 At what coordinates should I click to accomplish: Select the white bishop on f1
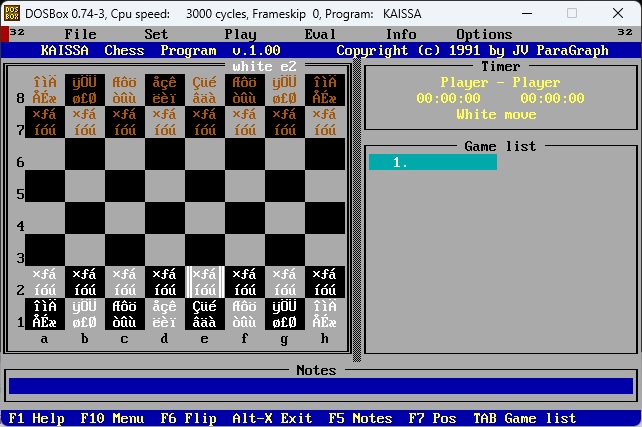tap(245, 314)
